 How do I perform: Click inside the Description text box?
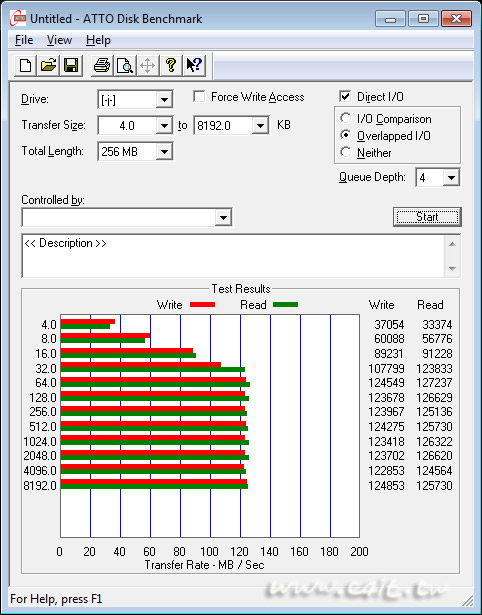click(233, 256)
